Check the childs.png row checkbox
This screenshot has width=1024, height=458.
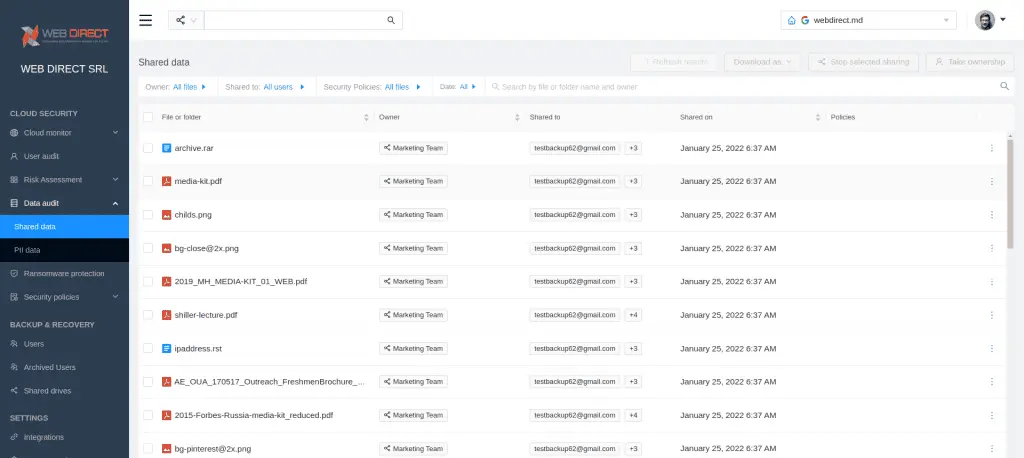click(148, 214)
